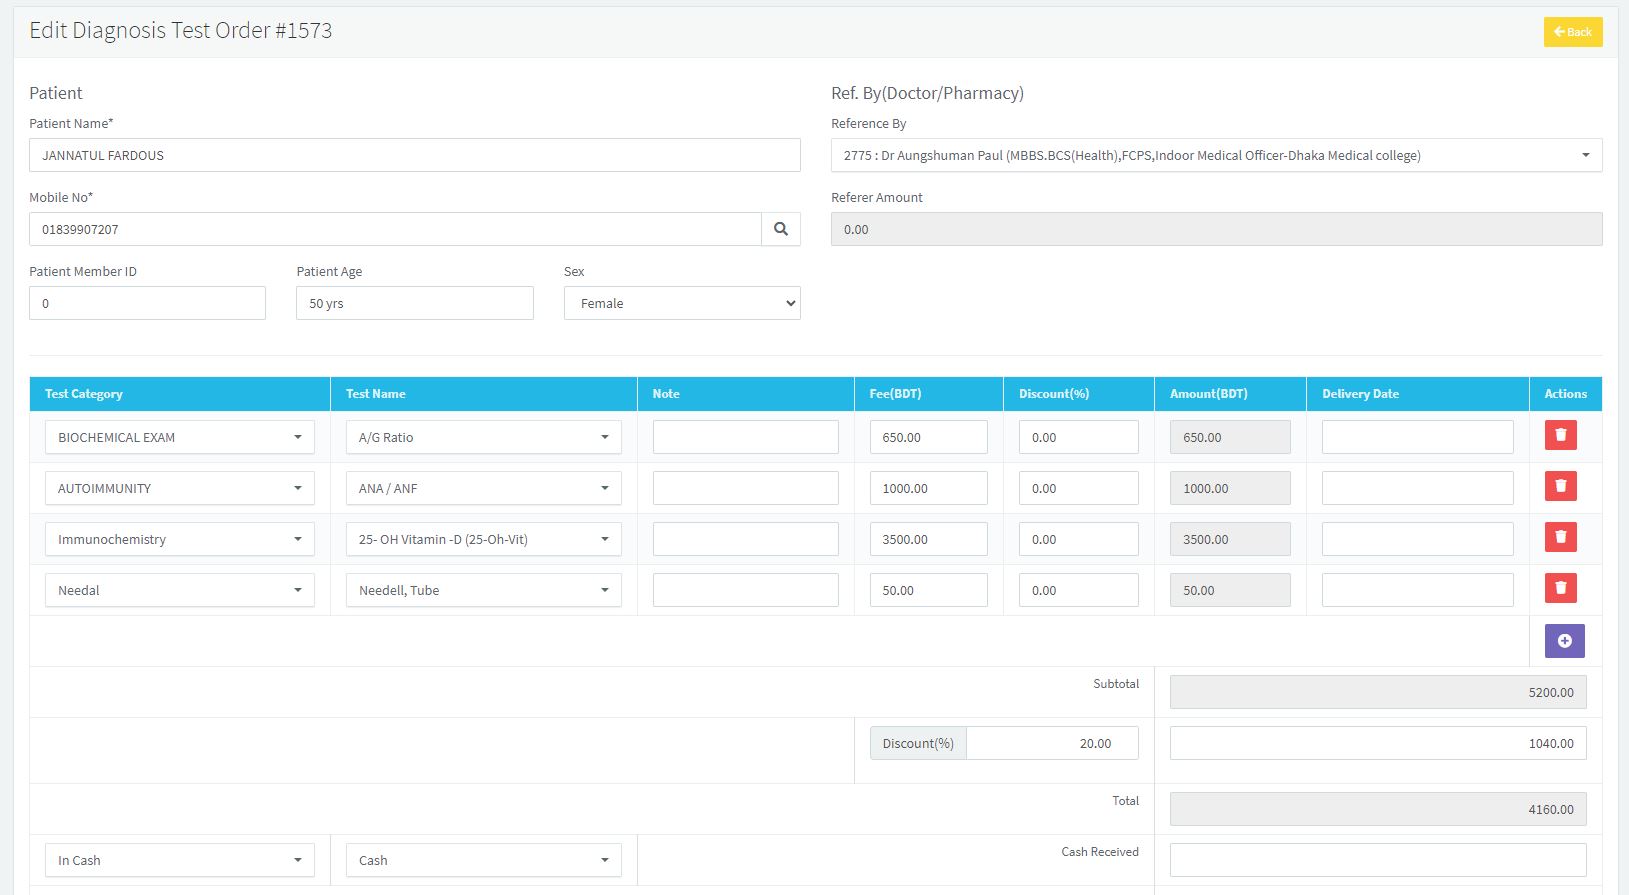Delete the A/G Ratio test row

(1560, 435)
